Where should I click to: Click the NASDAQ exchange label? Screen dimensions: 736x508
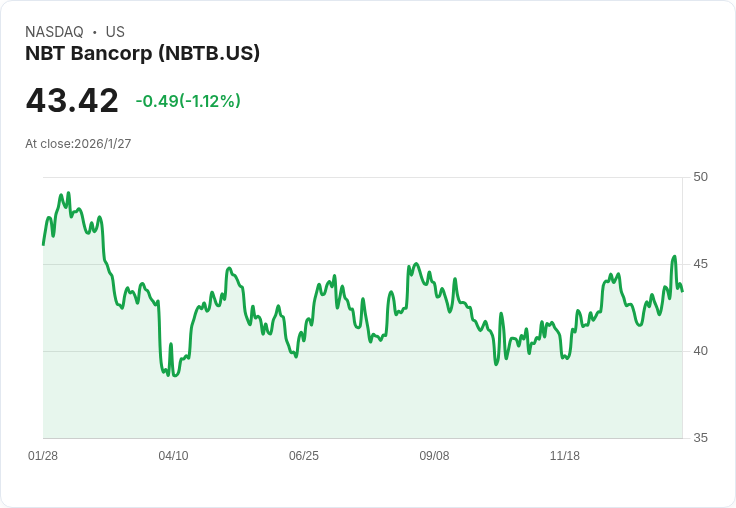(54, 32)
